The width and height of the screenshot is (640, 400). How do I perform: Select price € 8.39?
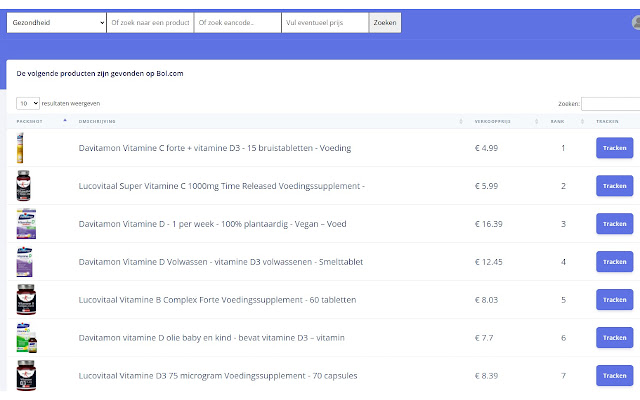[486, 376]
